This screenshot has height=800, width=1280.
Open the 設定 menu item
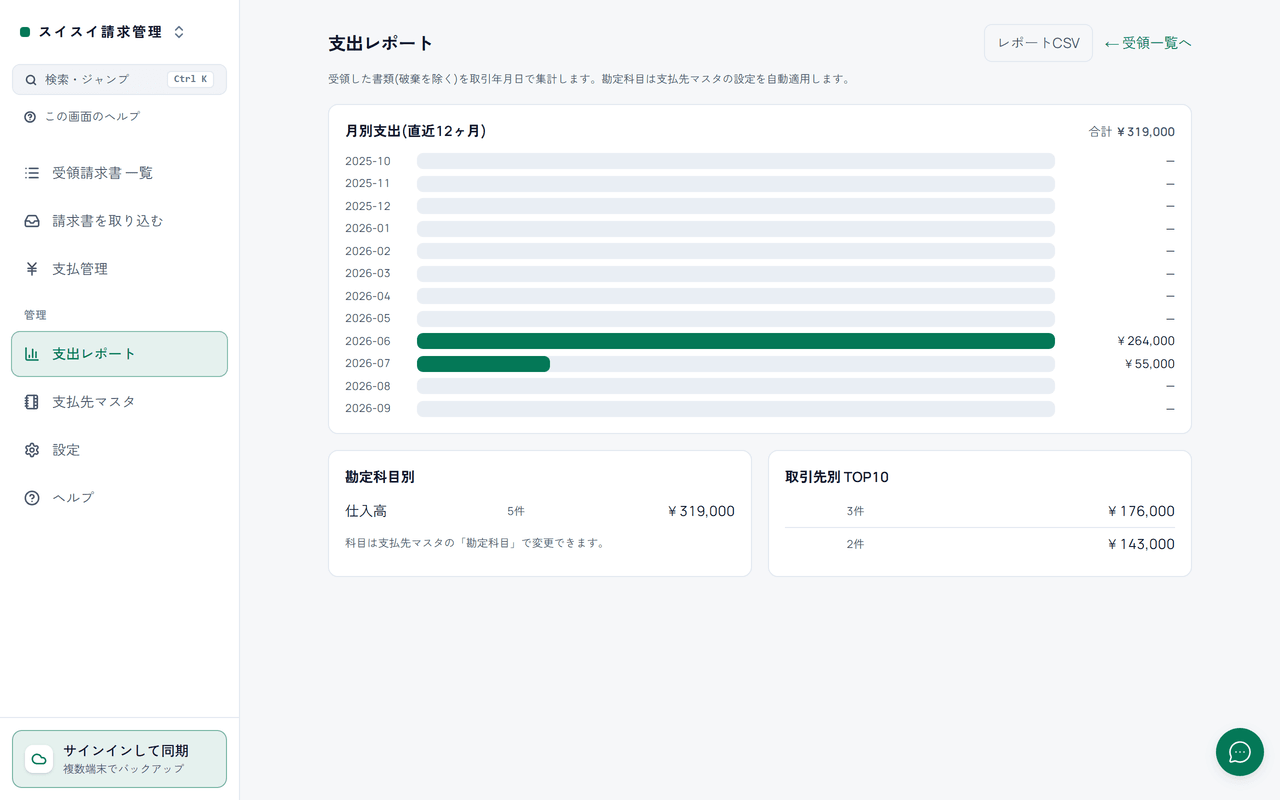[119, 450]
